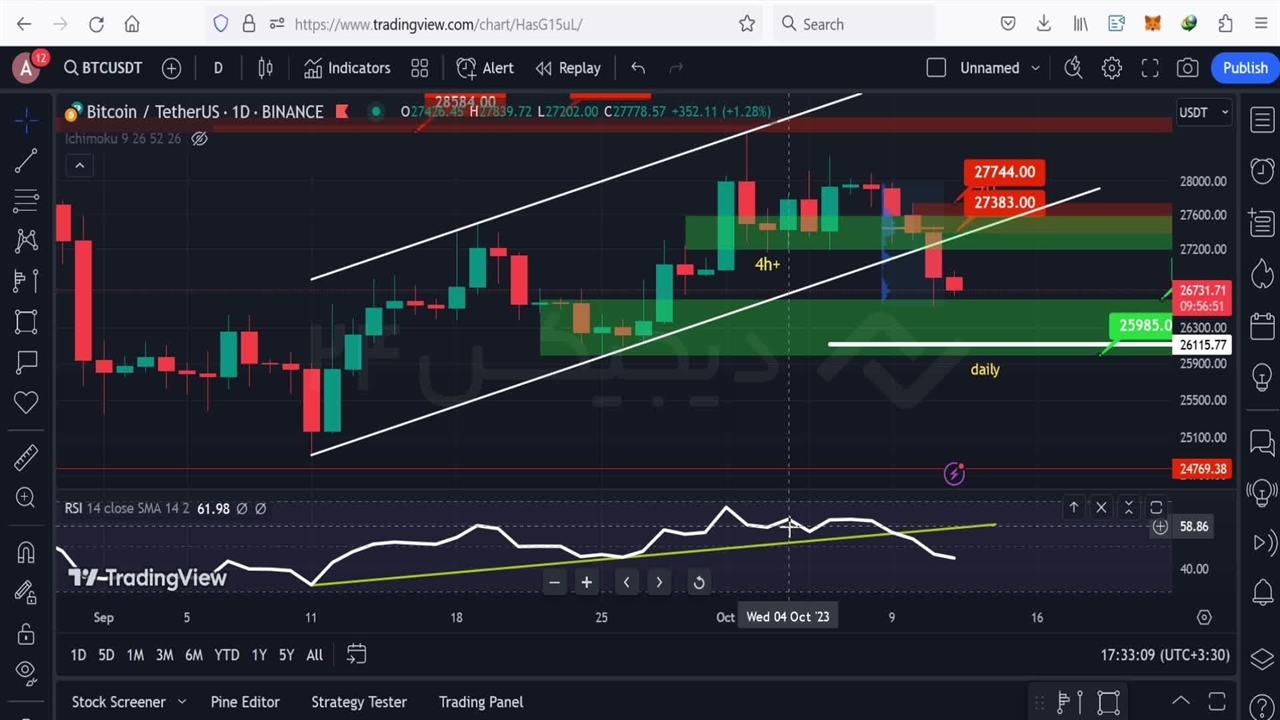This screenshot has height=720, width=1280.
Task: Open the ruler measure tool
Action: coord(26,457)
